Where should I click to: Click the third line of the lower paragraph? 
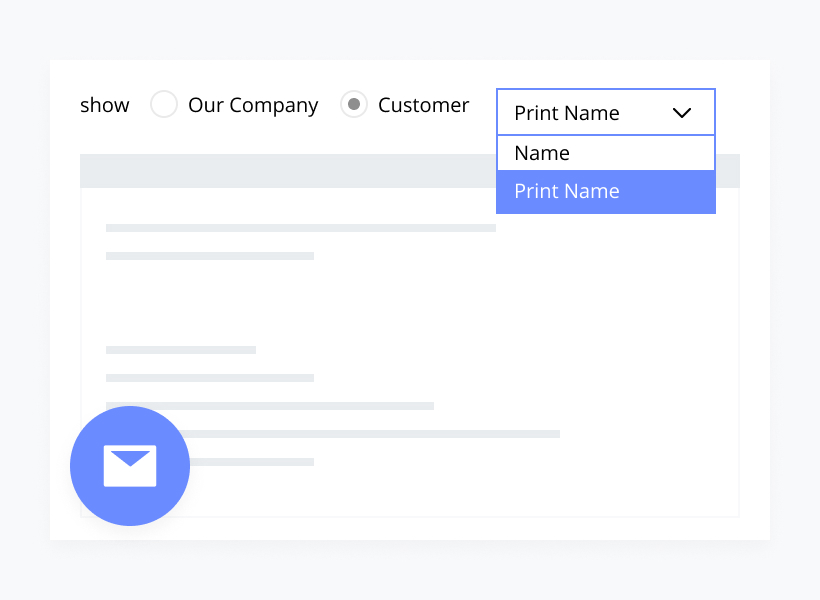(270, 406)
